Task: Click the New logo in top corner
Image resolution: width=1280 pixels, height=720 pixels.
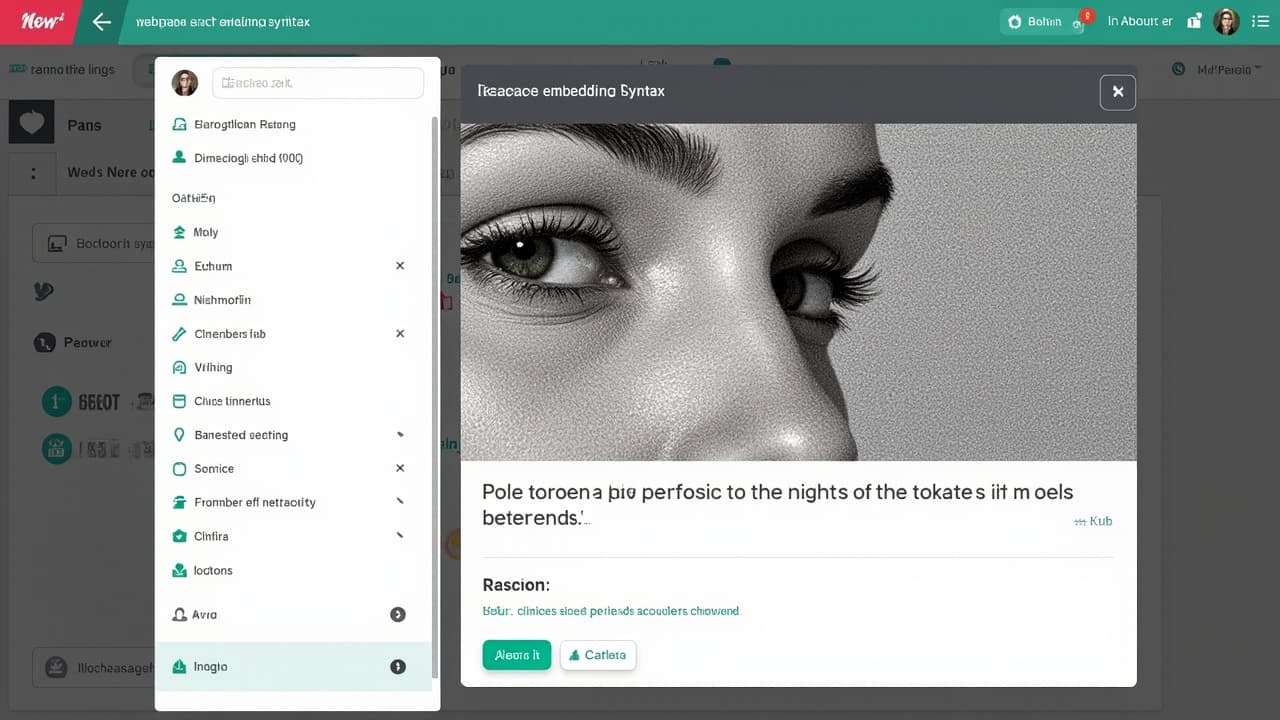Action: pos(42,21)
